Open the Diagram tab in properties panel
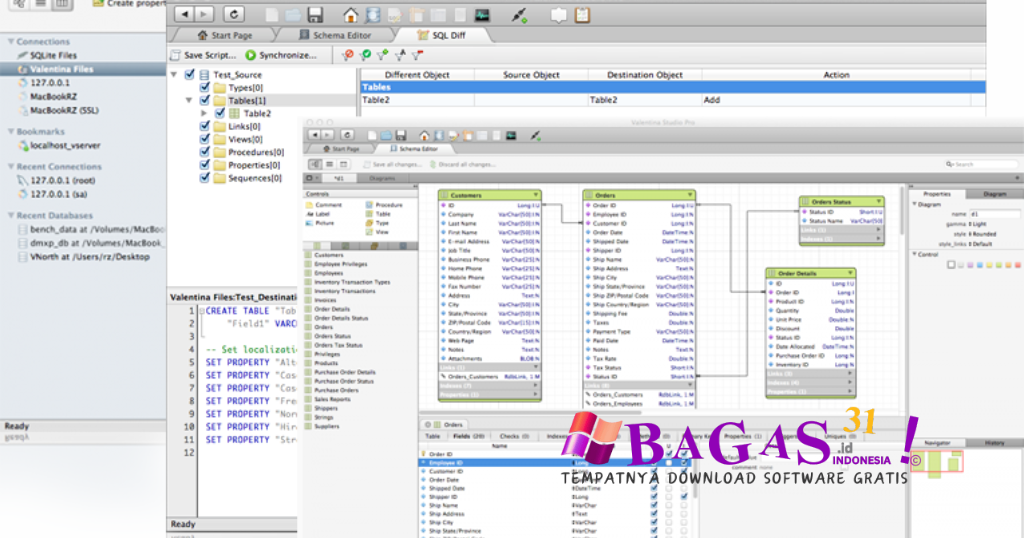 tap(994, 194)
